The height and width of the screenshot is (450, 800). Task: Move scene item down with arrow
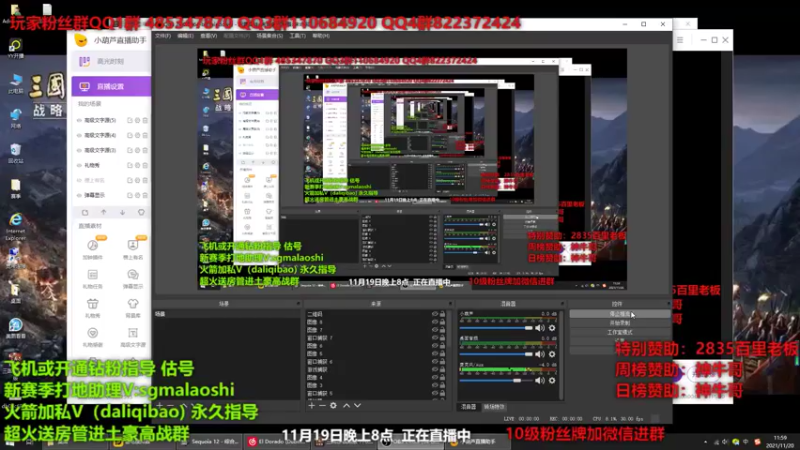coord(122,212)
